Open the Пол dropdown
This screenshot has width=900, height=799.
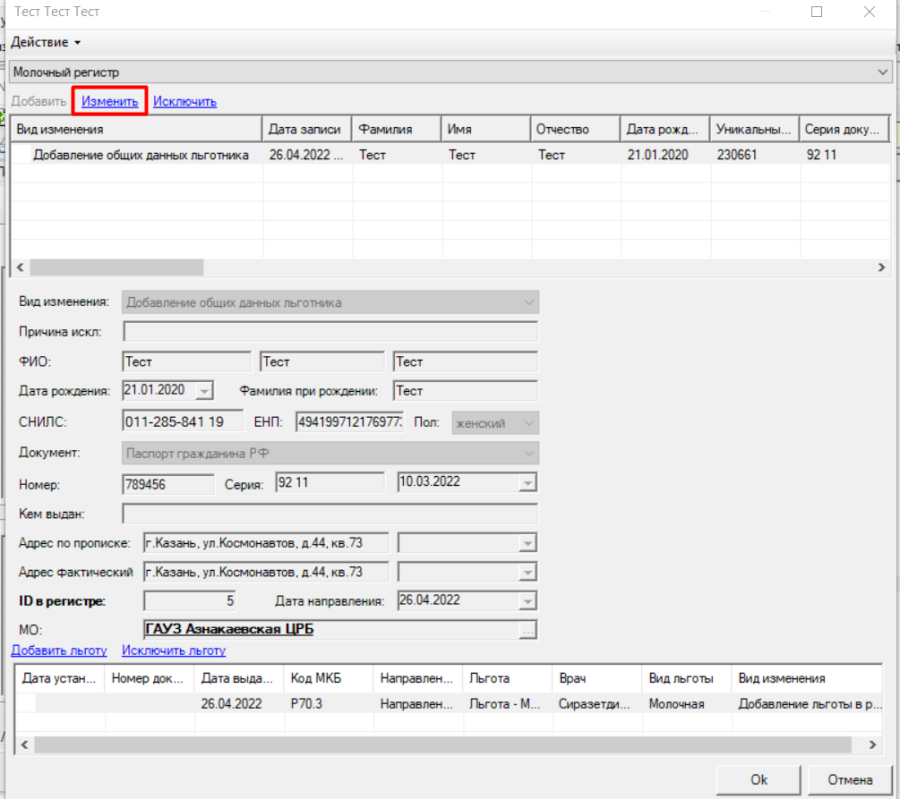495,423
